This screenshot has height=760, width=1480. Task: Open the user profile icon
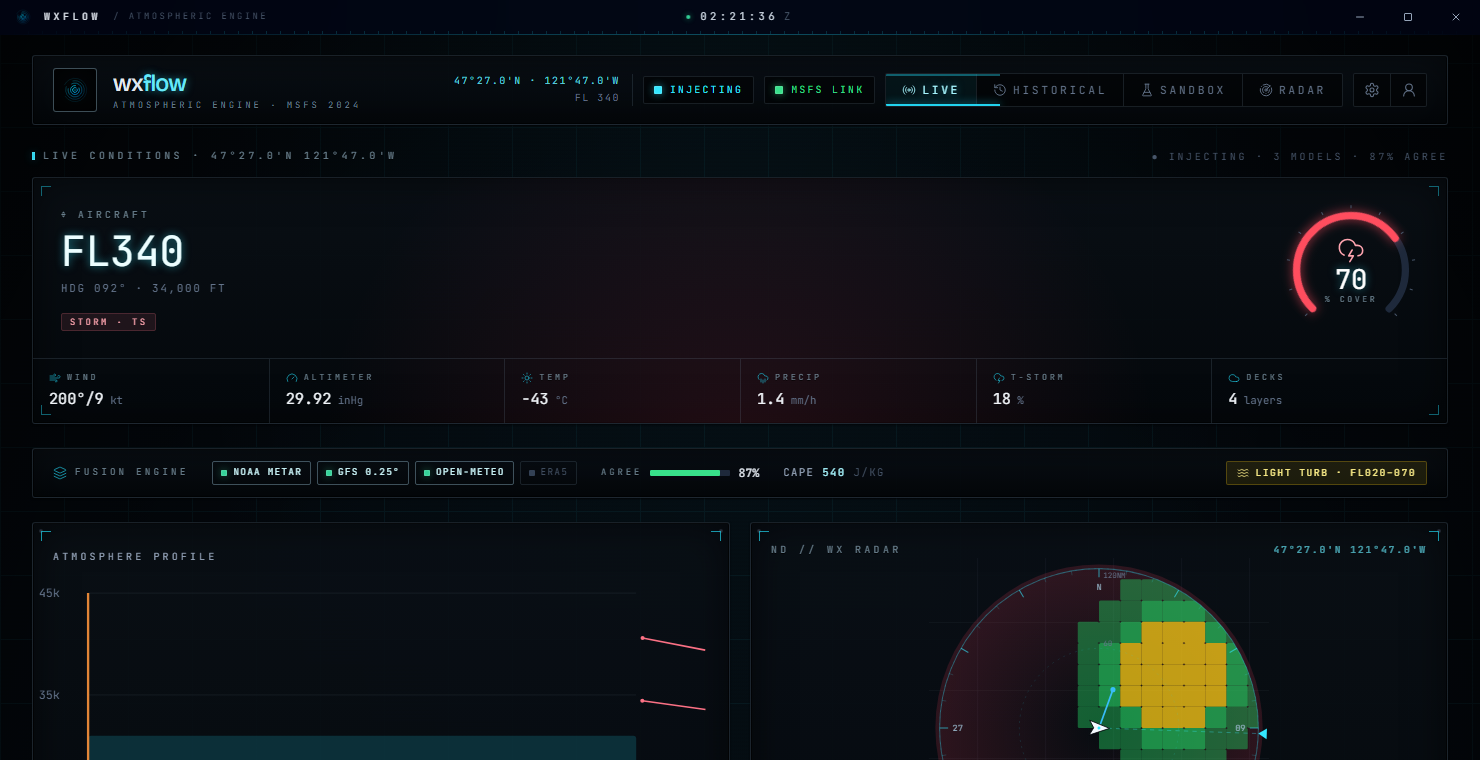pyautogui.click(x=1409, y=90)
